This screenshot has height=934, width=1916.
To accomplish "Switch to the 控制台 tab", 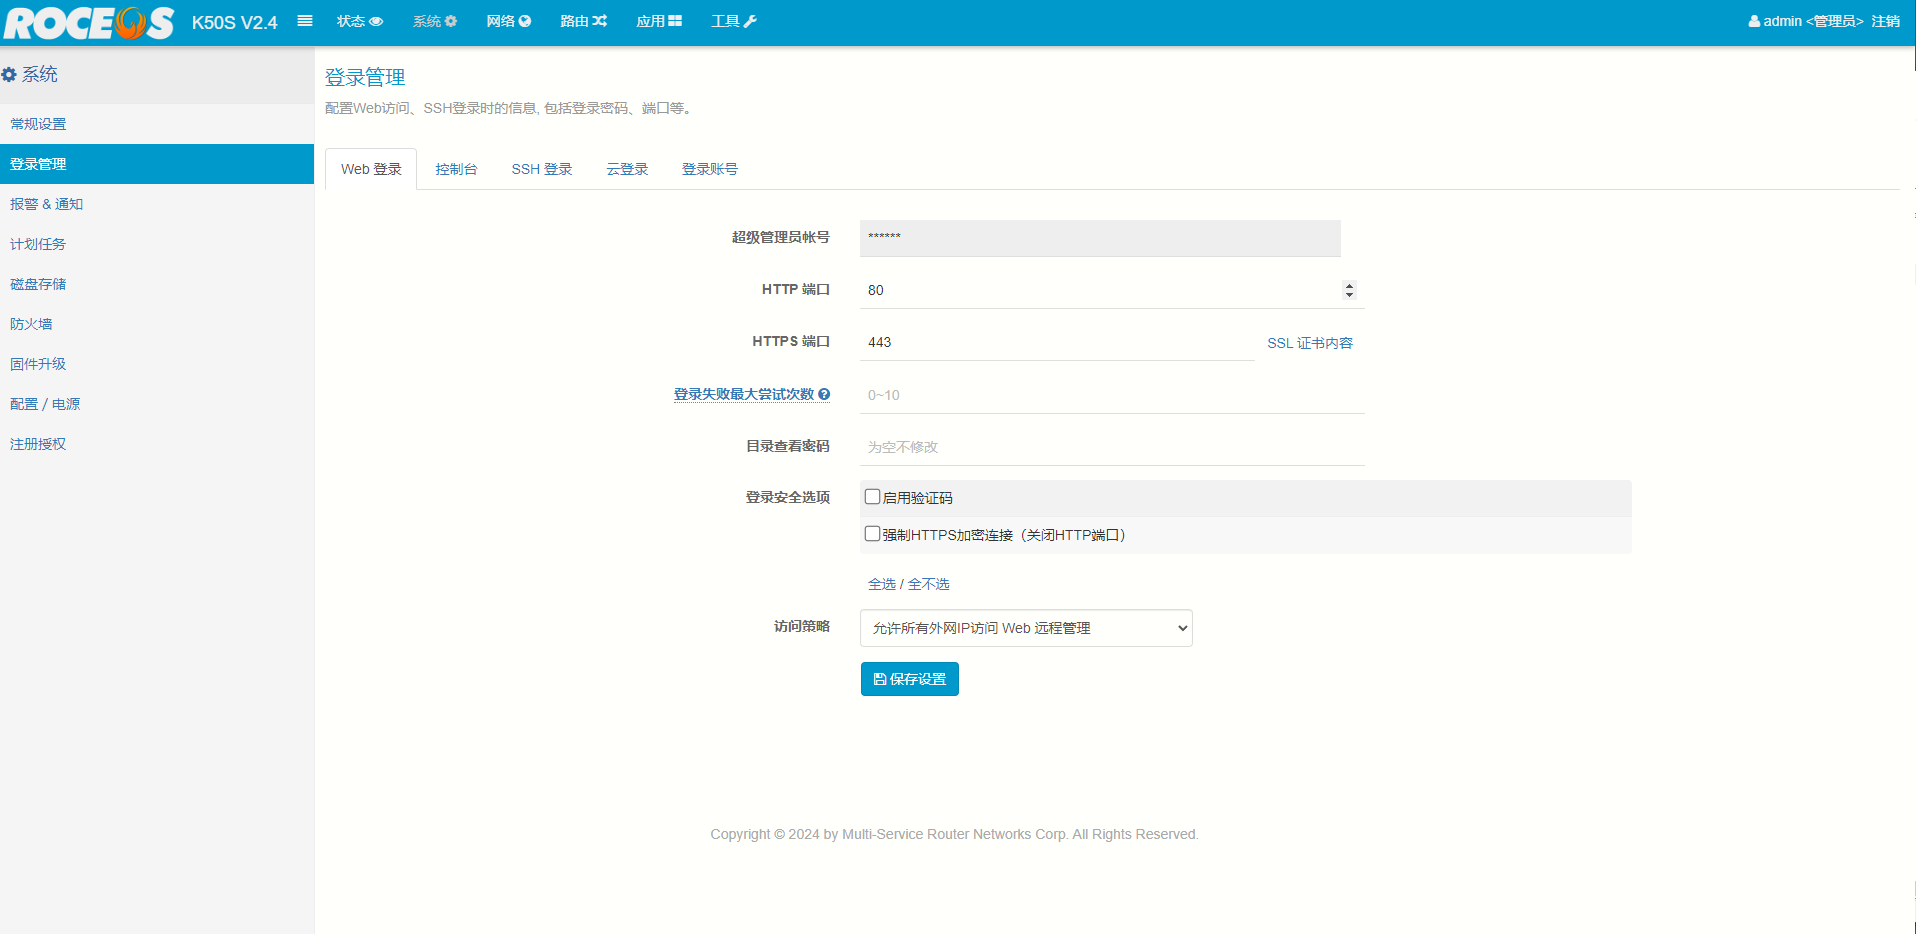I will (x=456, y=169).
